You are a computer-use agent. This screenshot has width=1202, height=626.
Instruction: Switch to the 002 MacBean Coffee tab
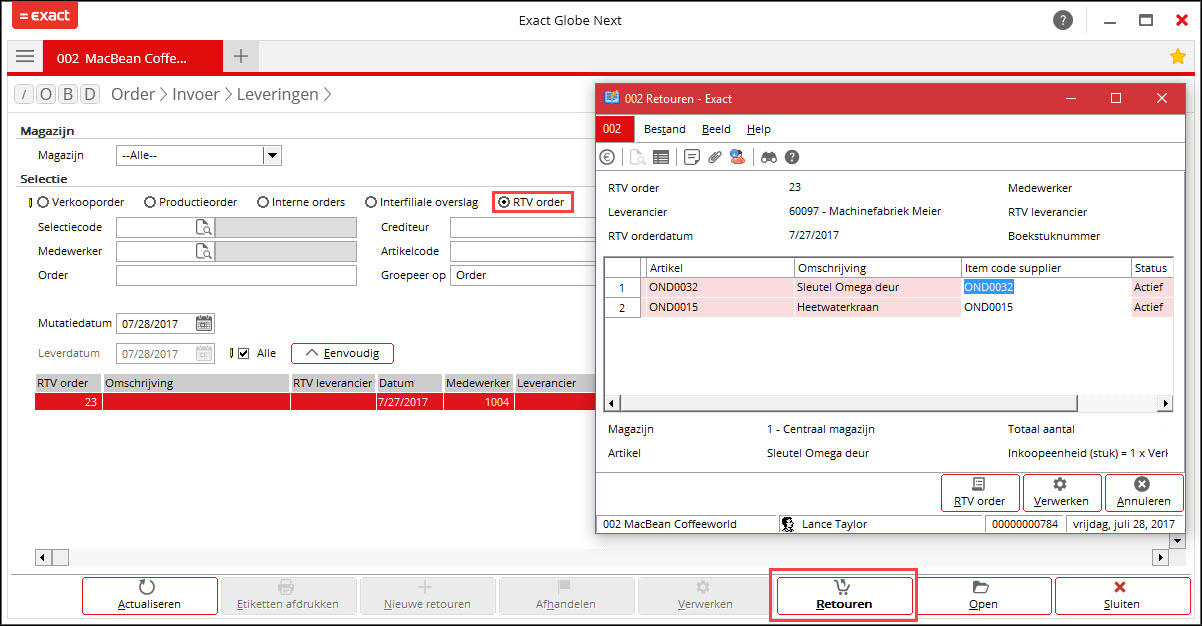pos(133,57)
